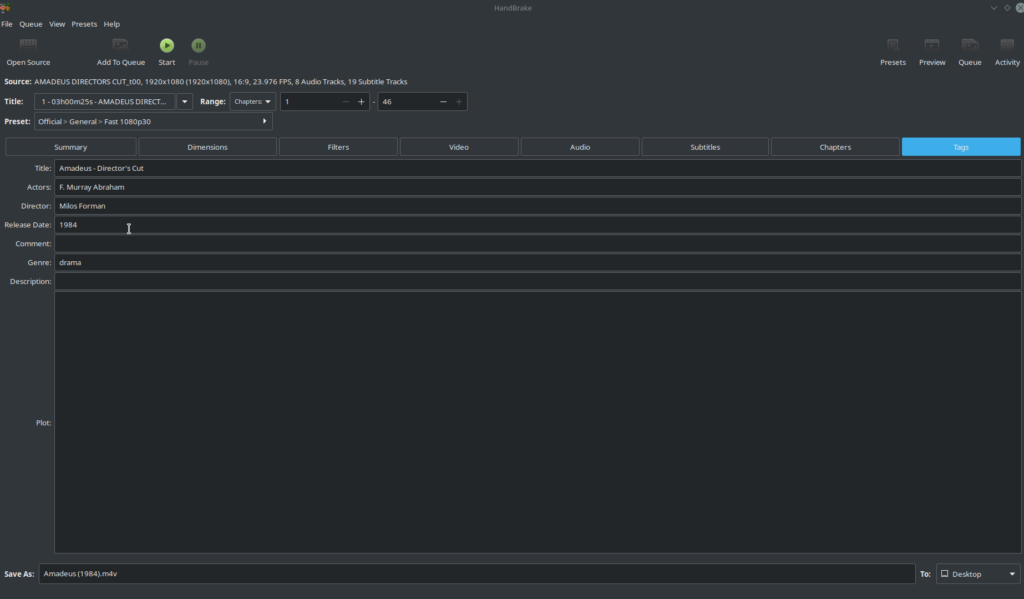The image size is (1024, 599).
Task: Click the Pause toolbar icon
Action: coord(199,45)
